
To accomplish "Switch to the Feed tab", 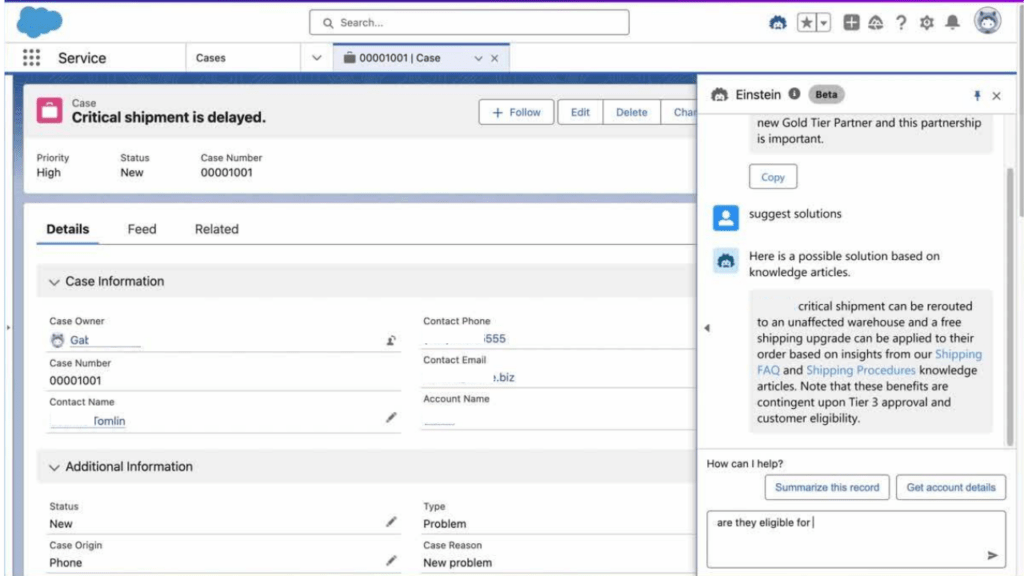I will click(x=142, y=229).
